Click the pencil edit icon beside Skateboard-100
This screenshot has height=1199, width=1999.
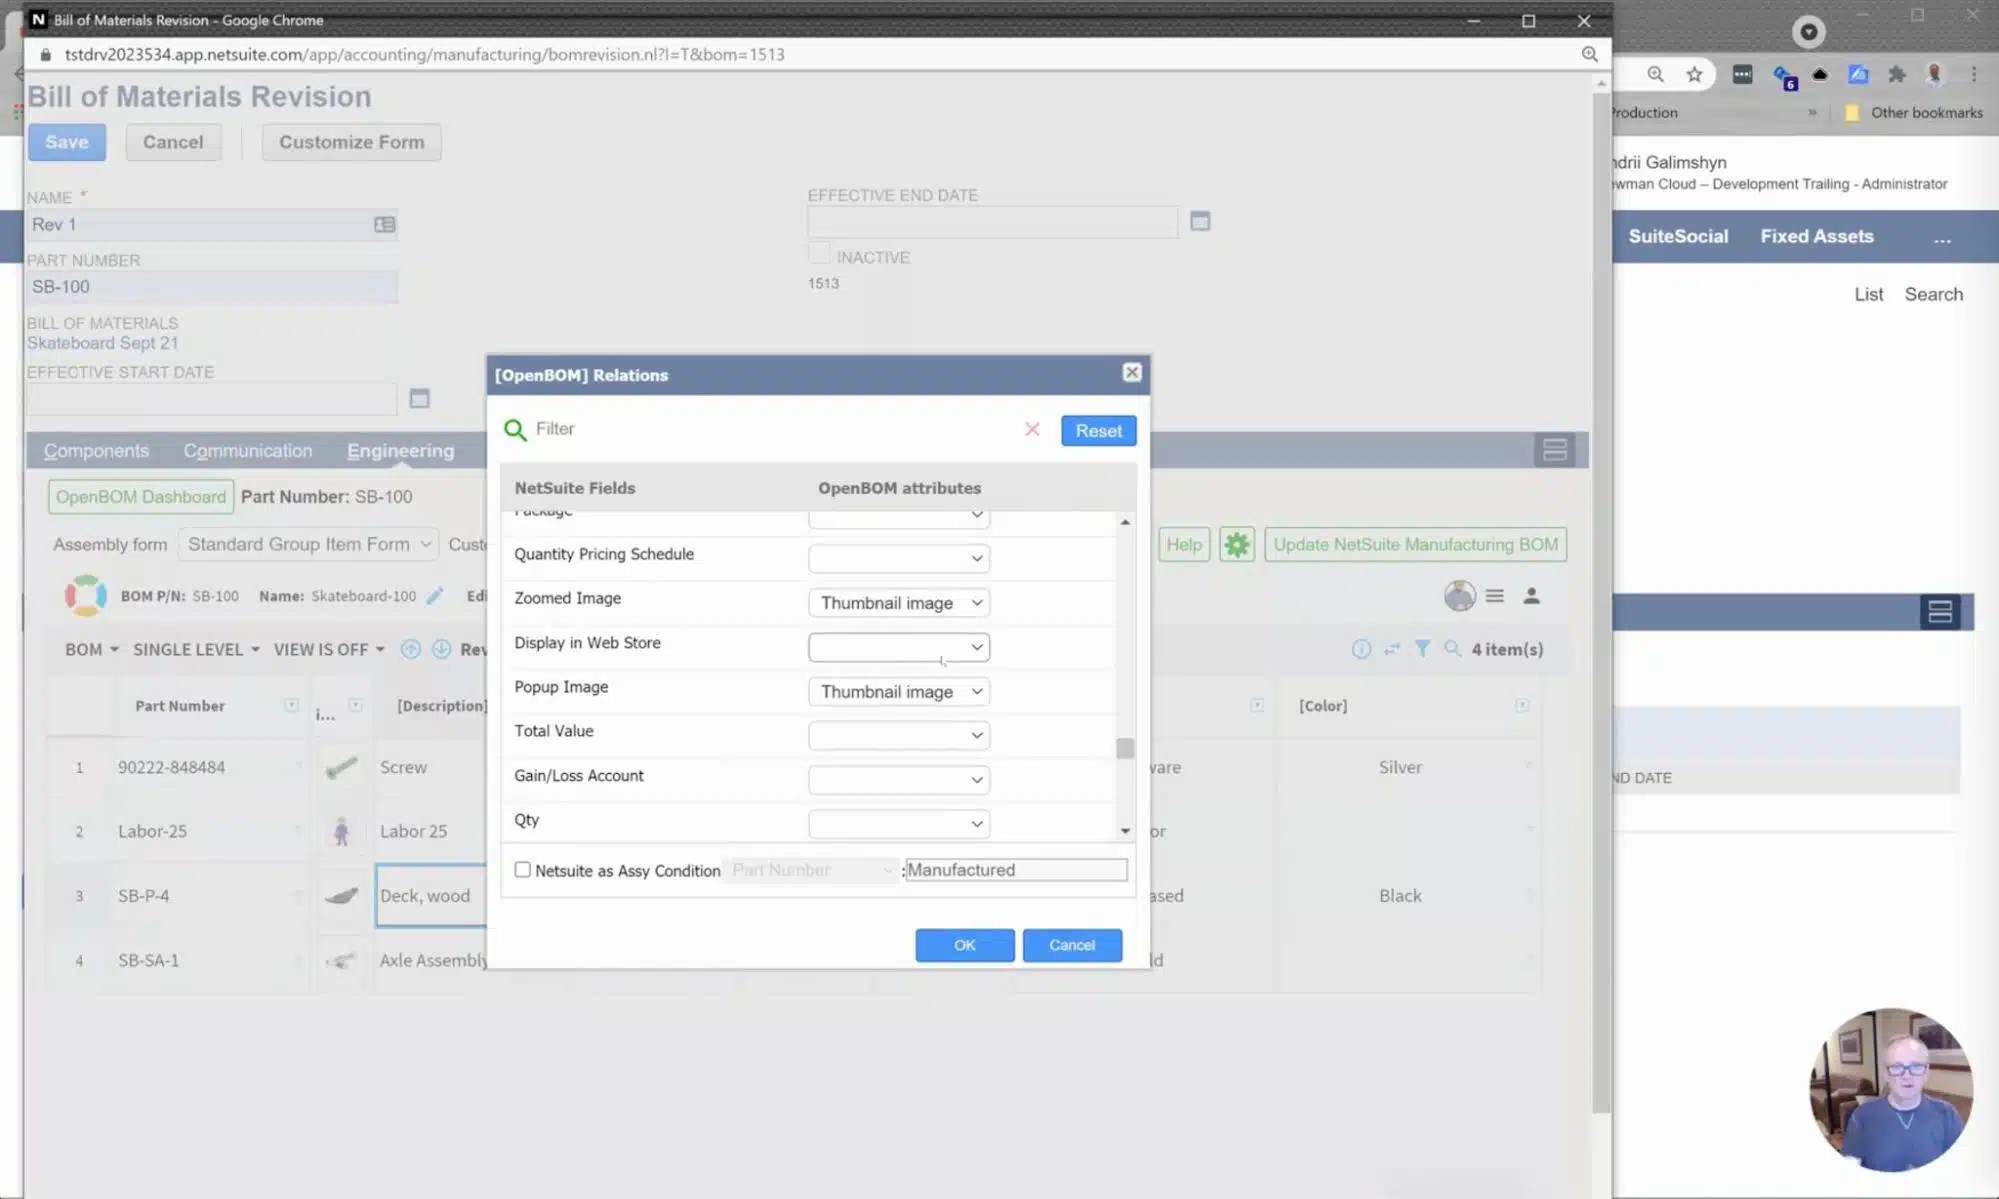point(434,596)
